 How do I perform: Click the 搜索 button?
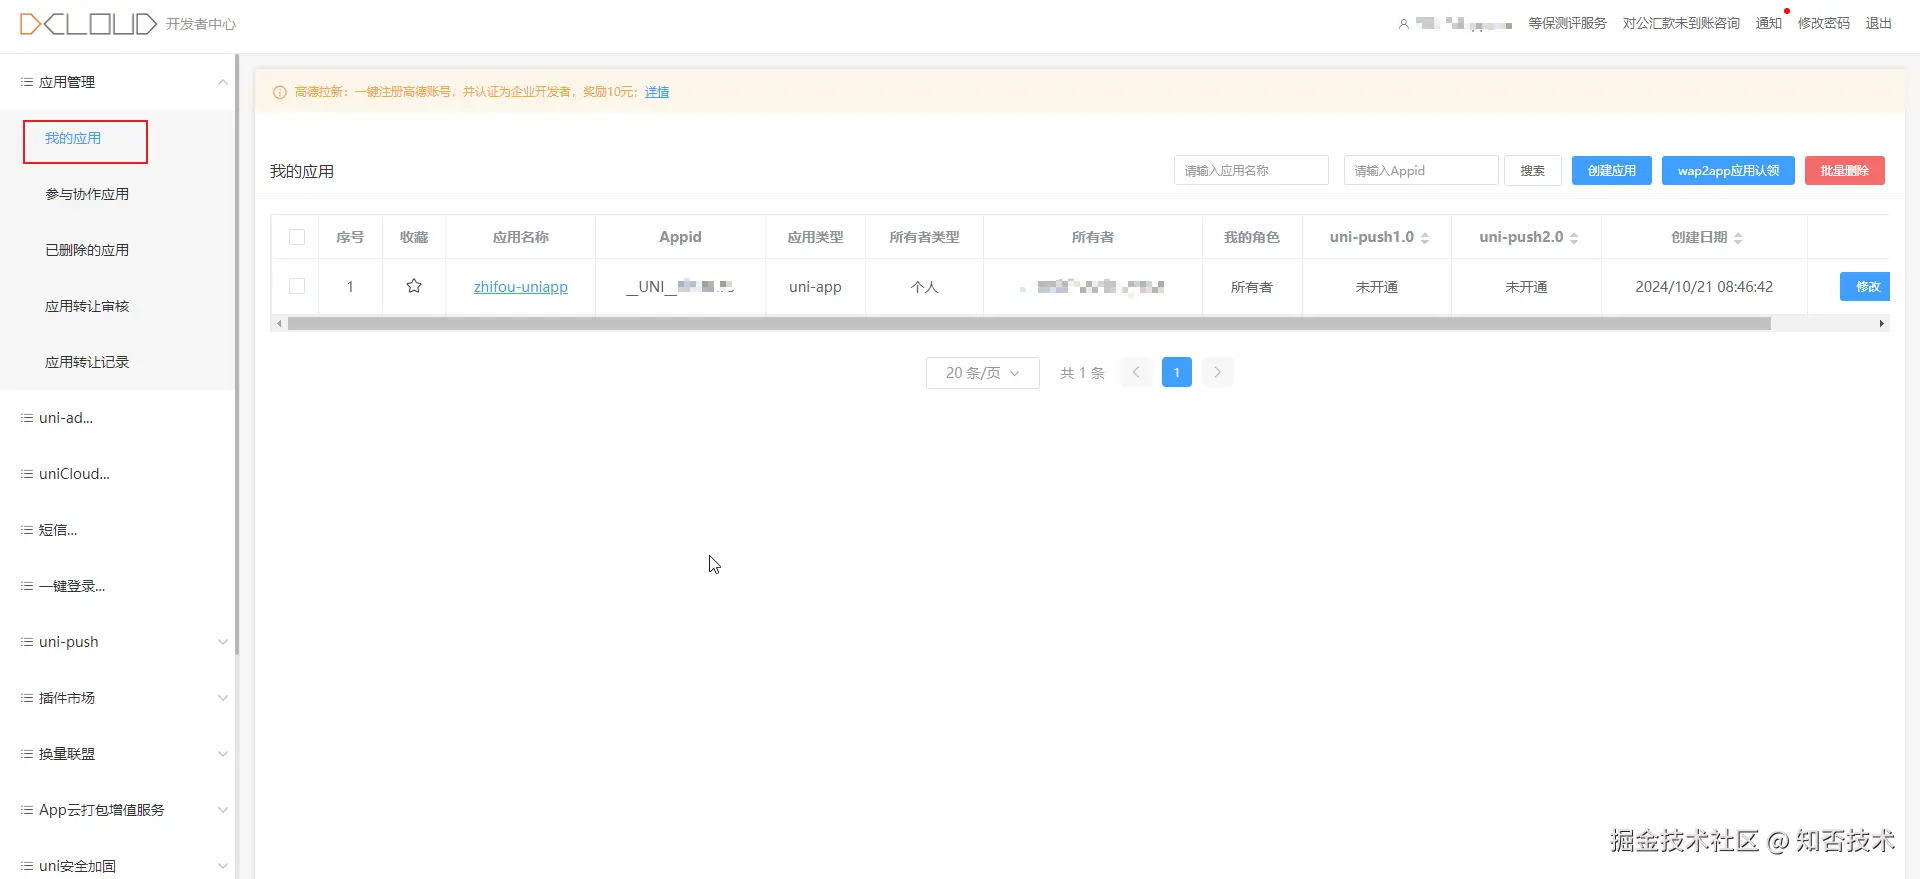pyautogui.click(x=1533, y=170)
